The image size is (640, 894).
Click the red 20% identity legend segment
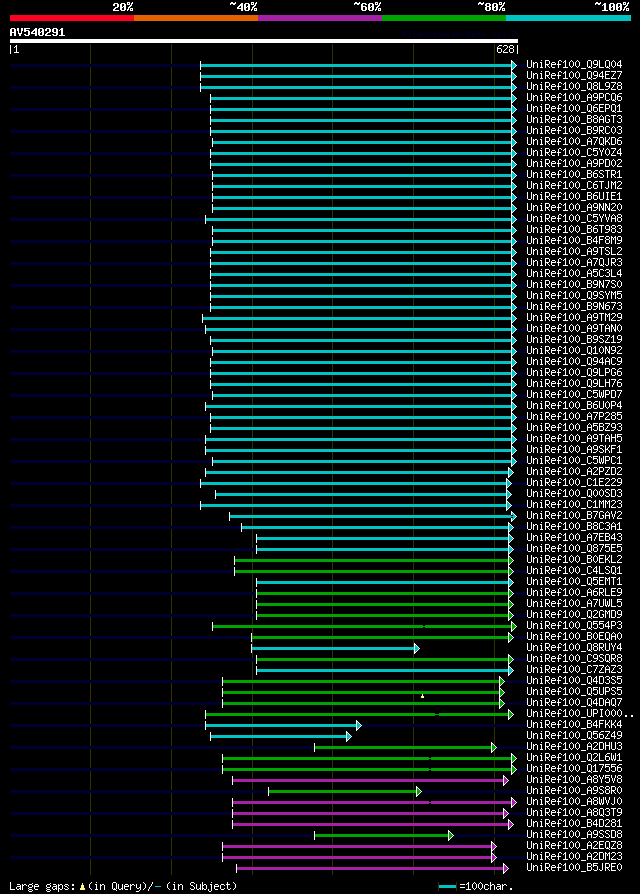click(x=72, y=18)
